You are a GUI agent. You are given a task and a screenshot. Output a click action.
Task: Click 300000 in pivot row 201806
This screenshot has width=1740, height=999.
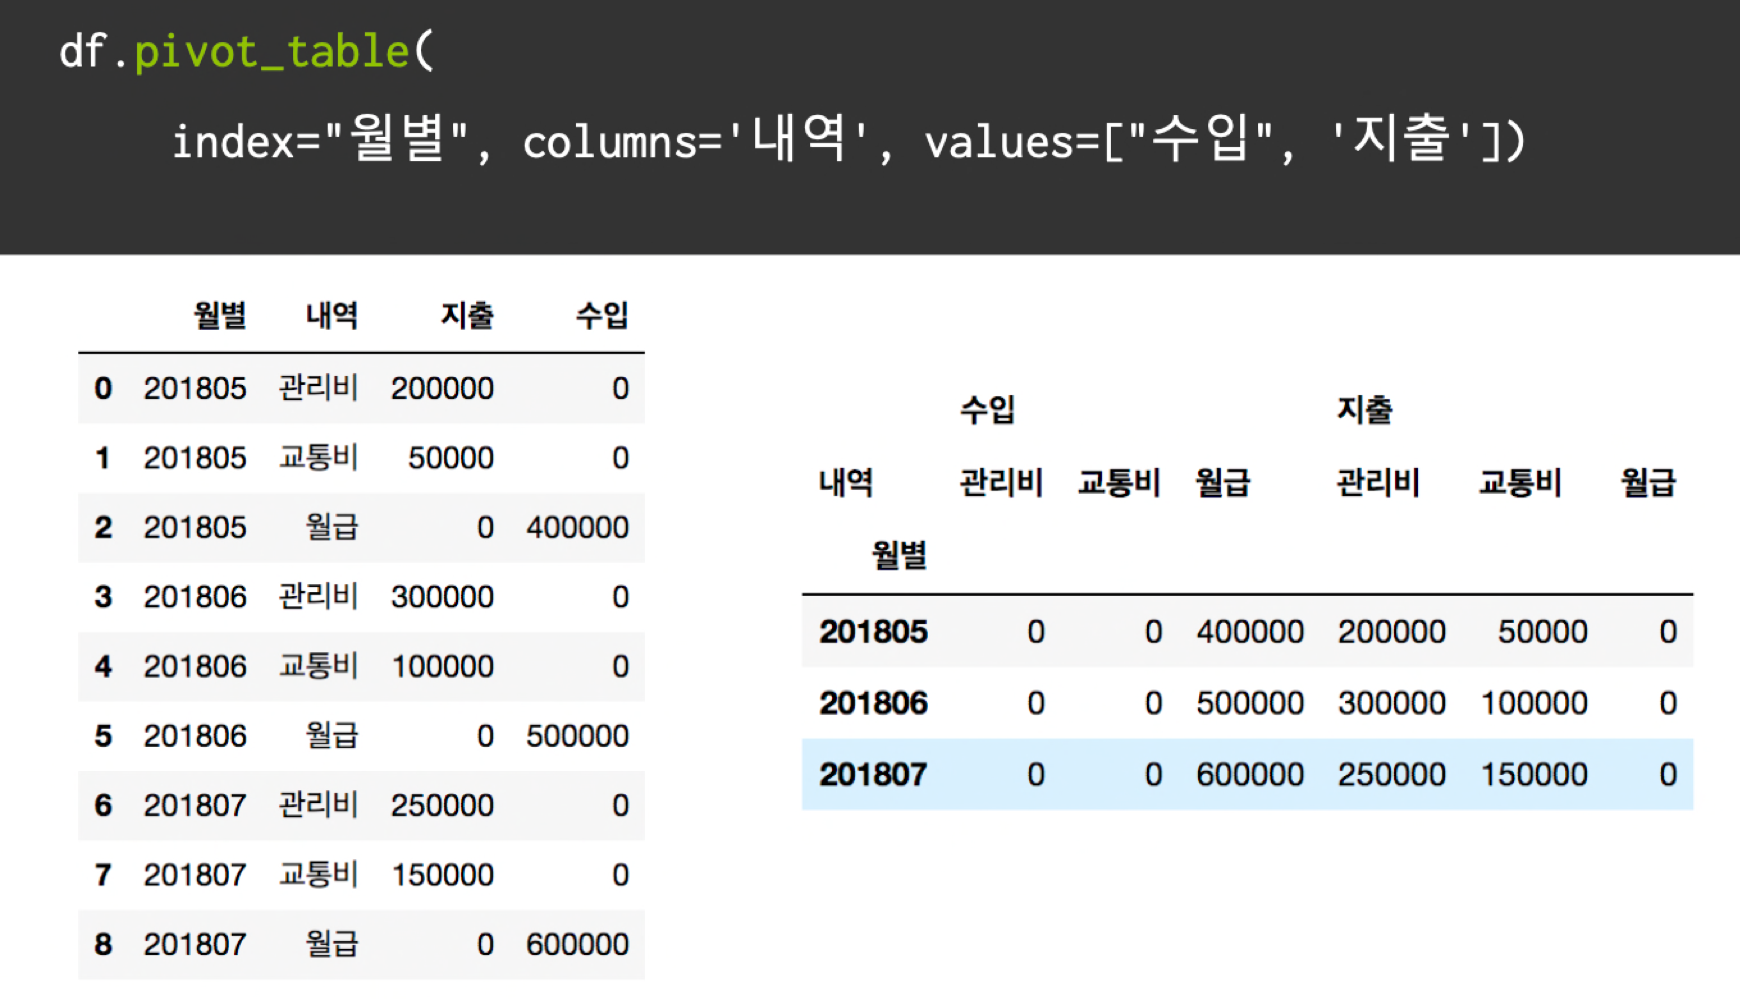[1392, 703]
